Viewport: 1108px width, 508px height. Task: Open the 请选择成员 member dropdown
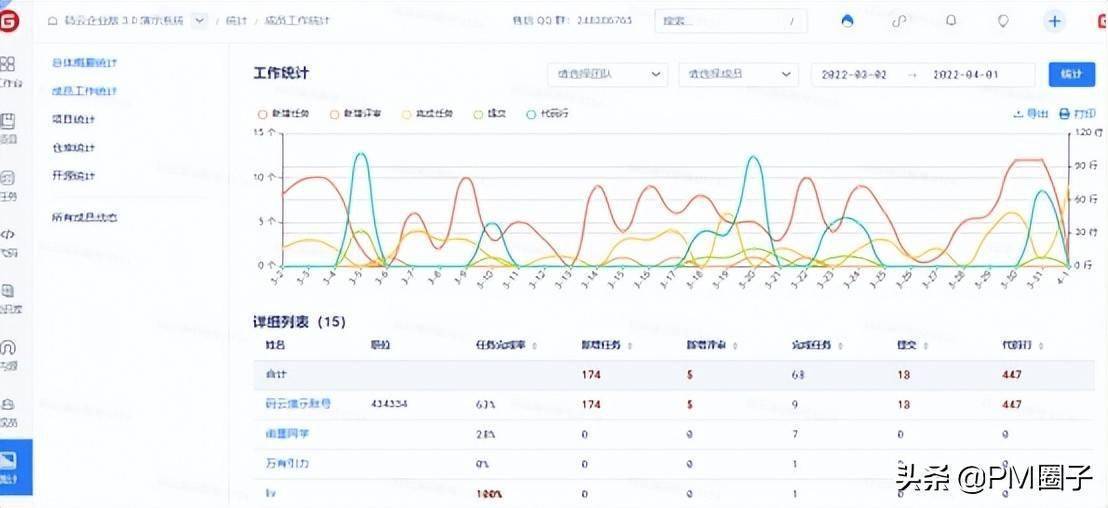(x=738, y=74)
